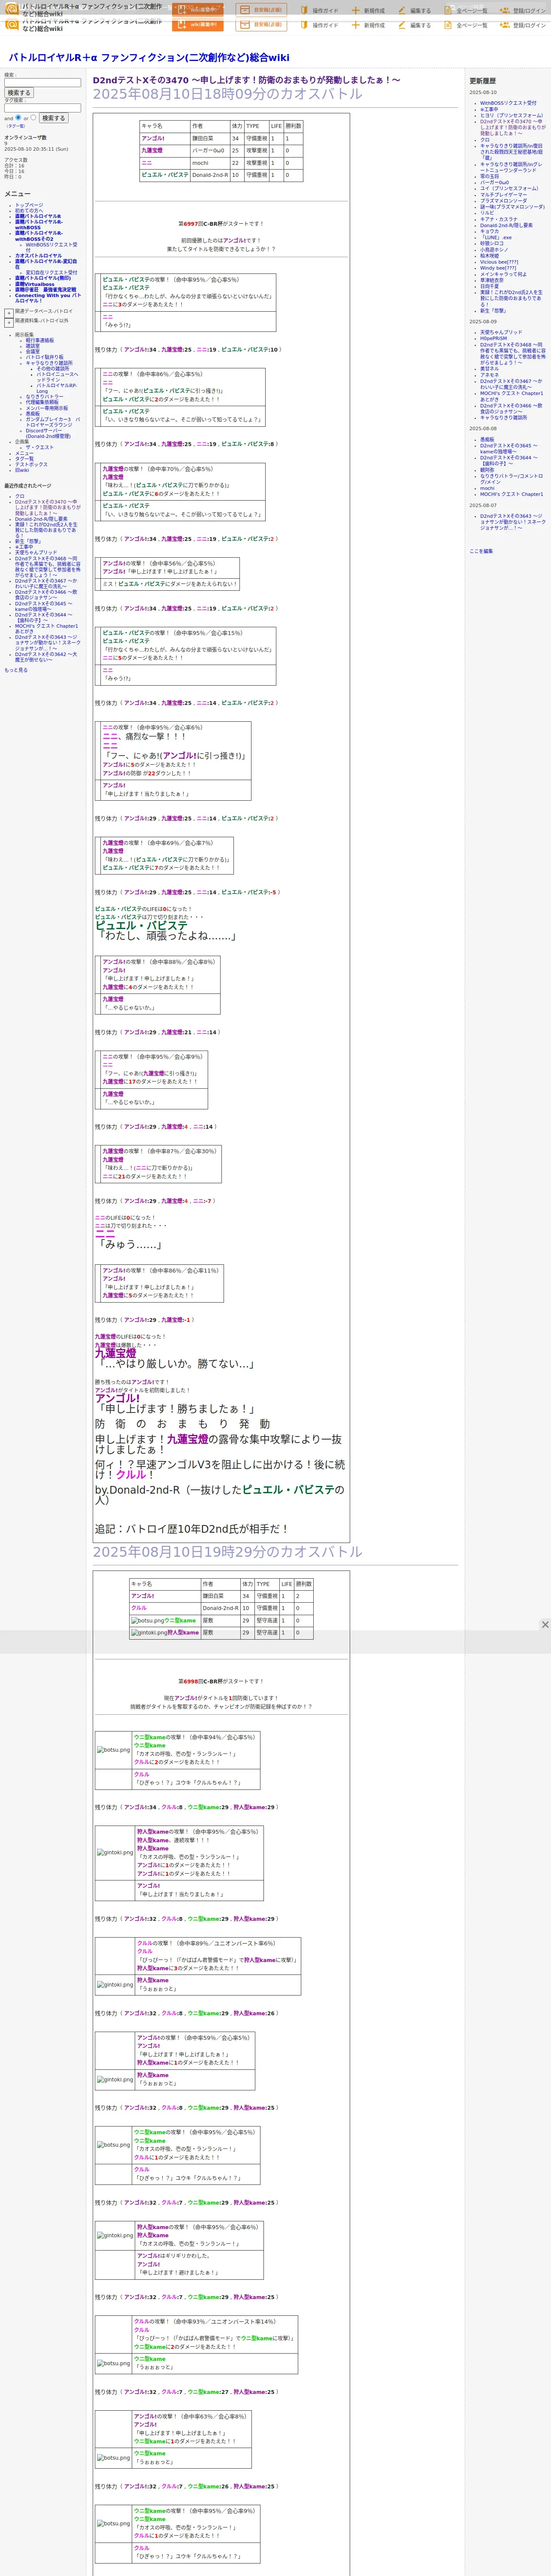This screenshot has width=551, height=2576.
Task: Open 草津結衣奈 in update history
Action: 492,280
